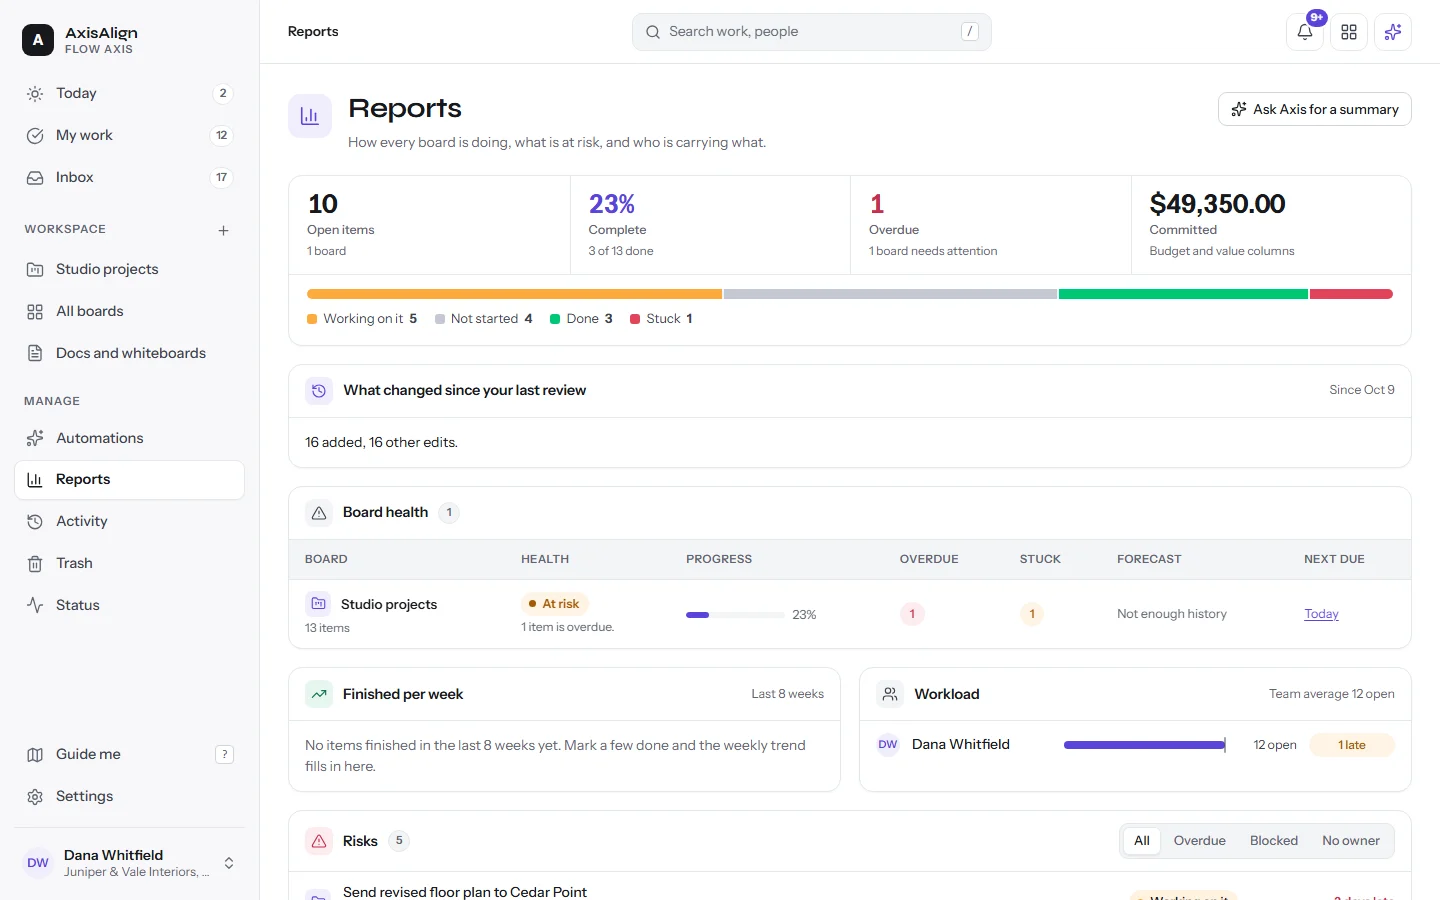The image size is (1440, 900).
Task: Click Ask Axis for a summary
Action: click(1315, 109)
